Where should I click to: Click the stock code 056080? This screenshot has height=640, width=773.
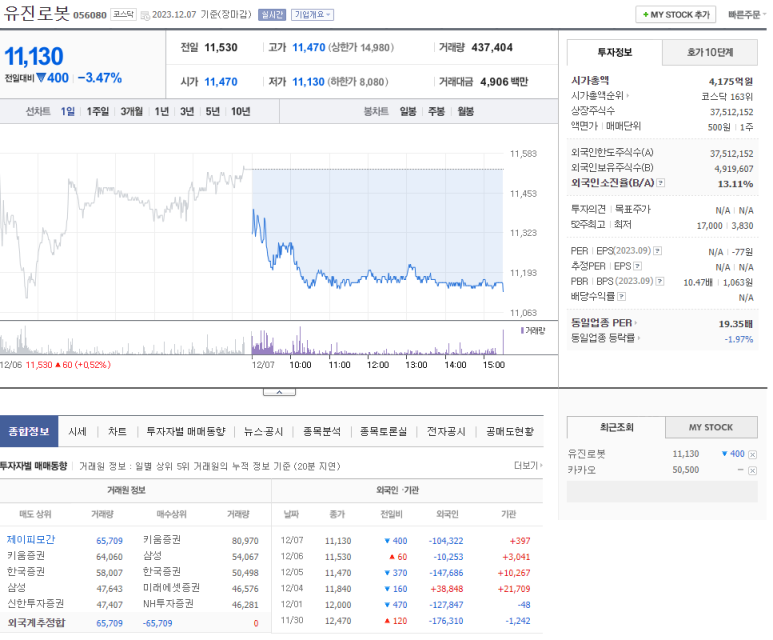coord(90,15)
